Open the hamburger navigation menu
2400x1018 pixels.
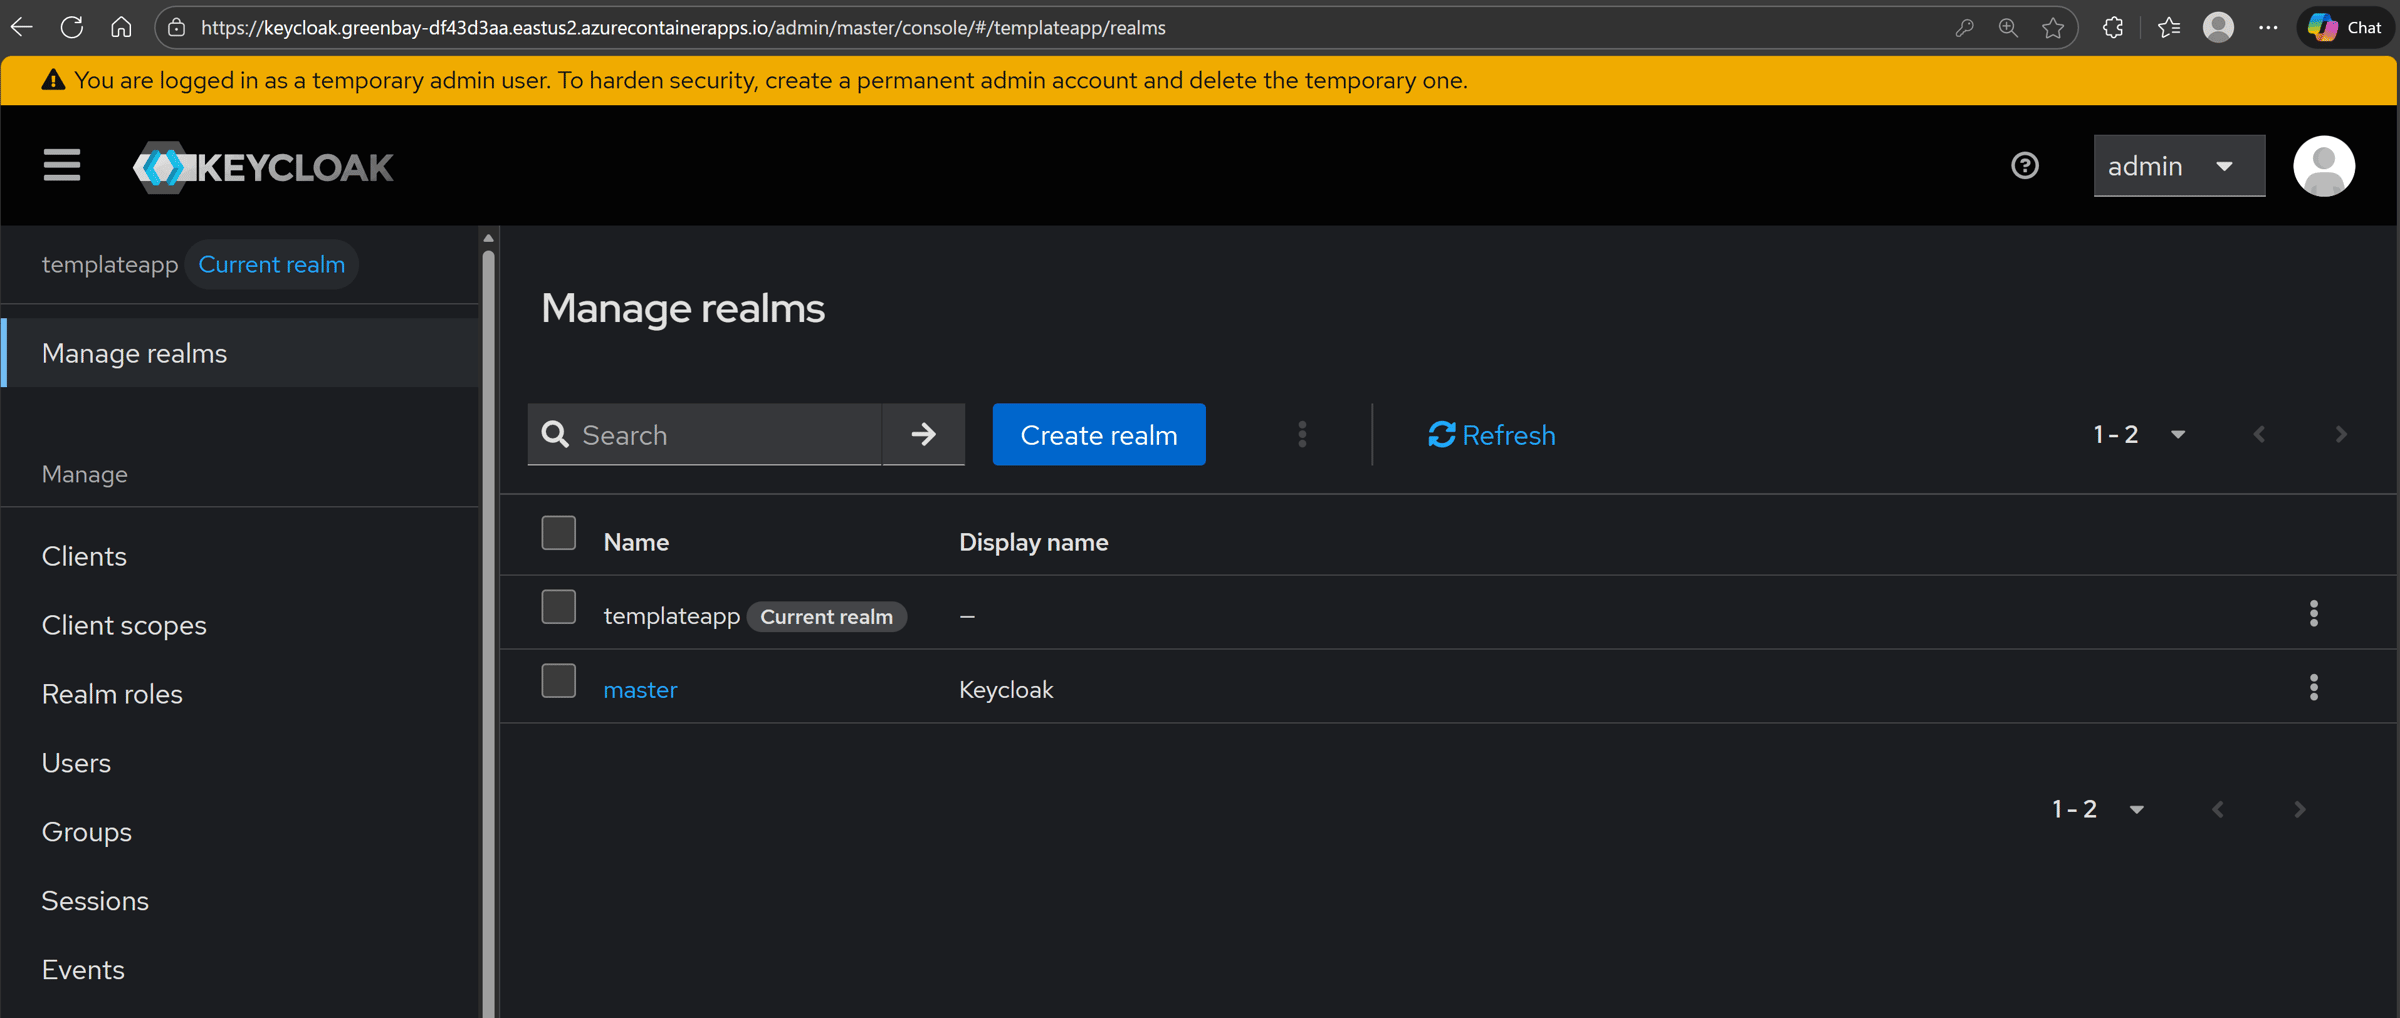click(61, 166)
